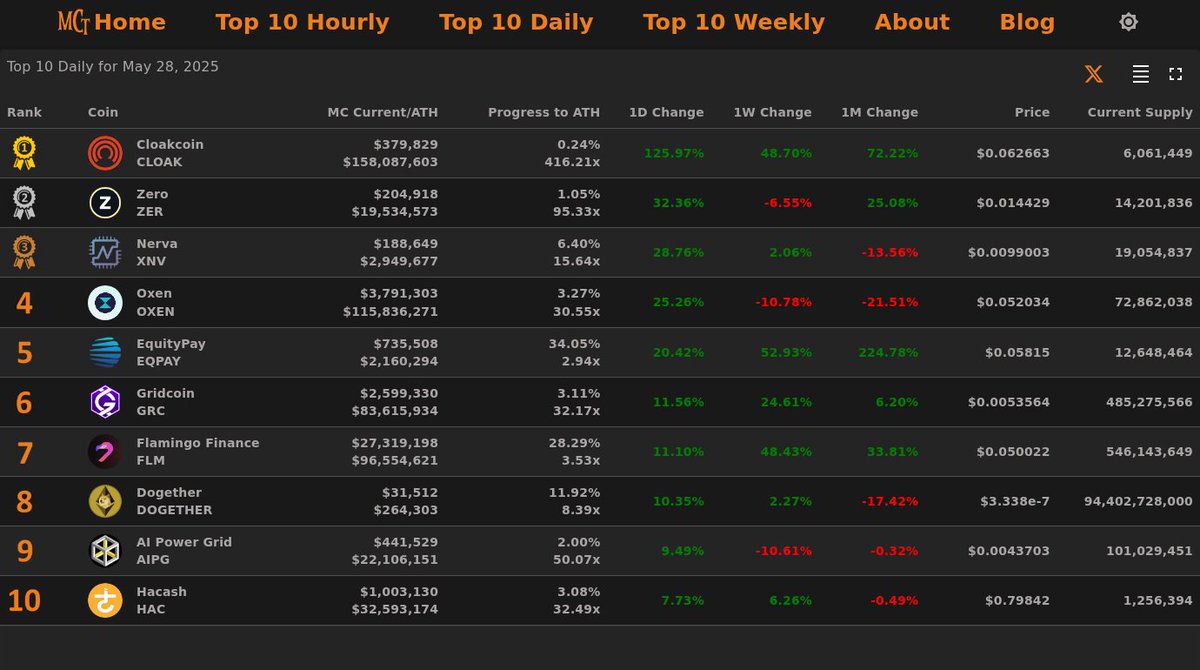Screen dimensions: 1200x670
Task: Sort by Current Supply column header
Action: pos(1140,113)
